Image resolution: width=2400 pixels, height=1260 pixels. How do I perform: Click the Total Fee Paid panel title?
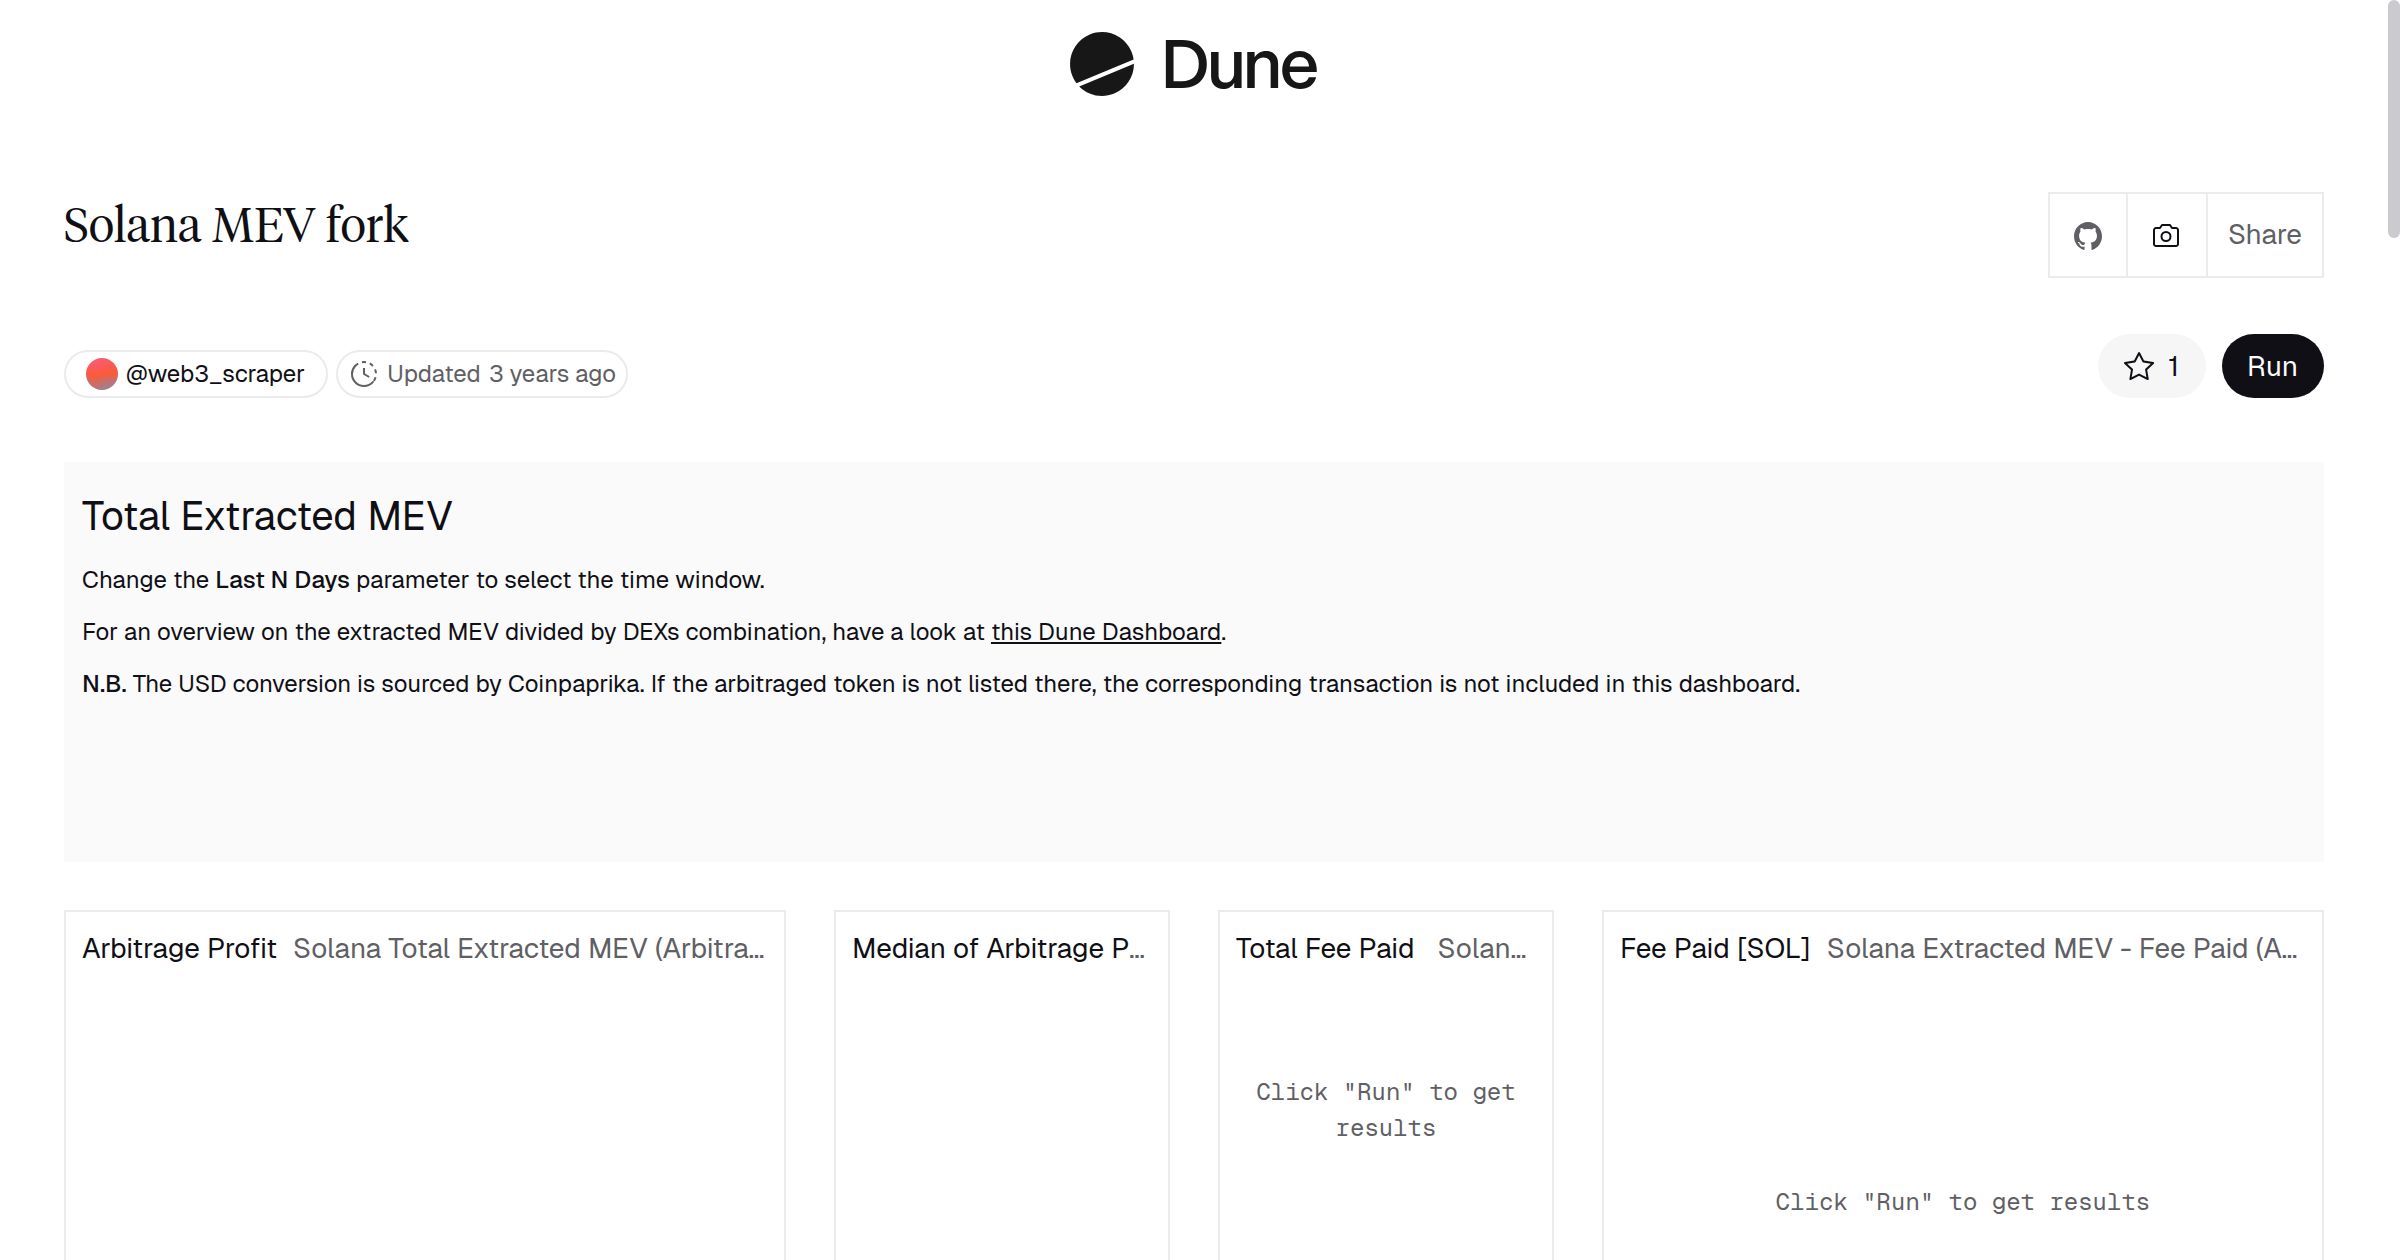coord(1324,948)
